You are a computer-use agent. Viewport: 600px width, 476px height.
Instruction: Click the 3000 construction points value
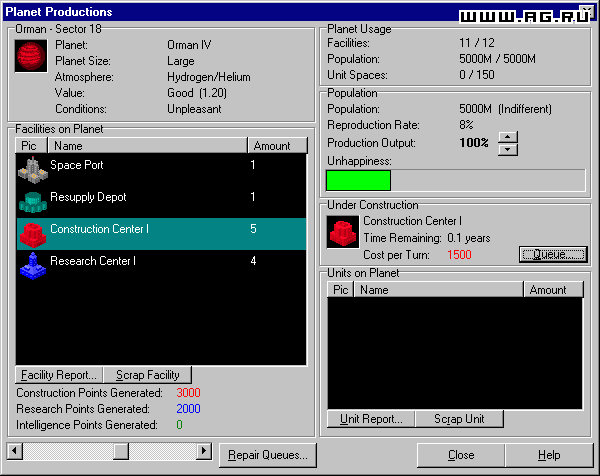pos(188,393)
